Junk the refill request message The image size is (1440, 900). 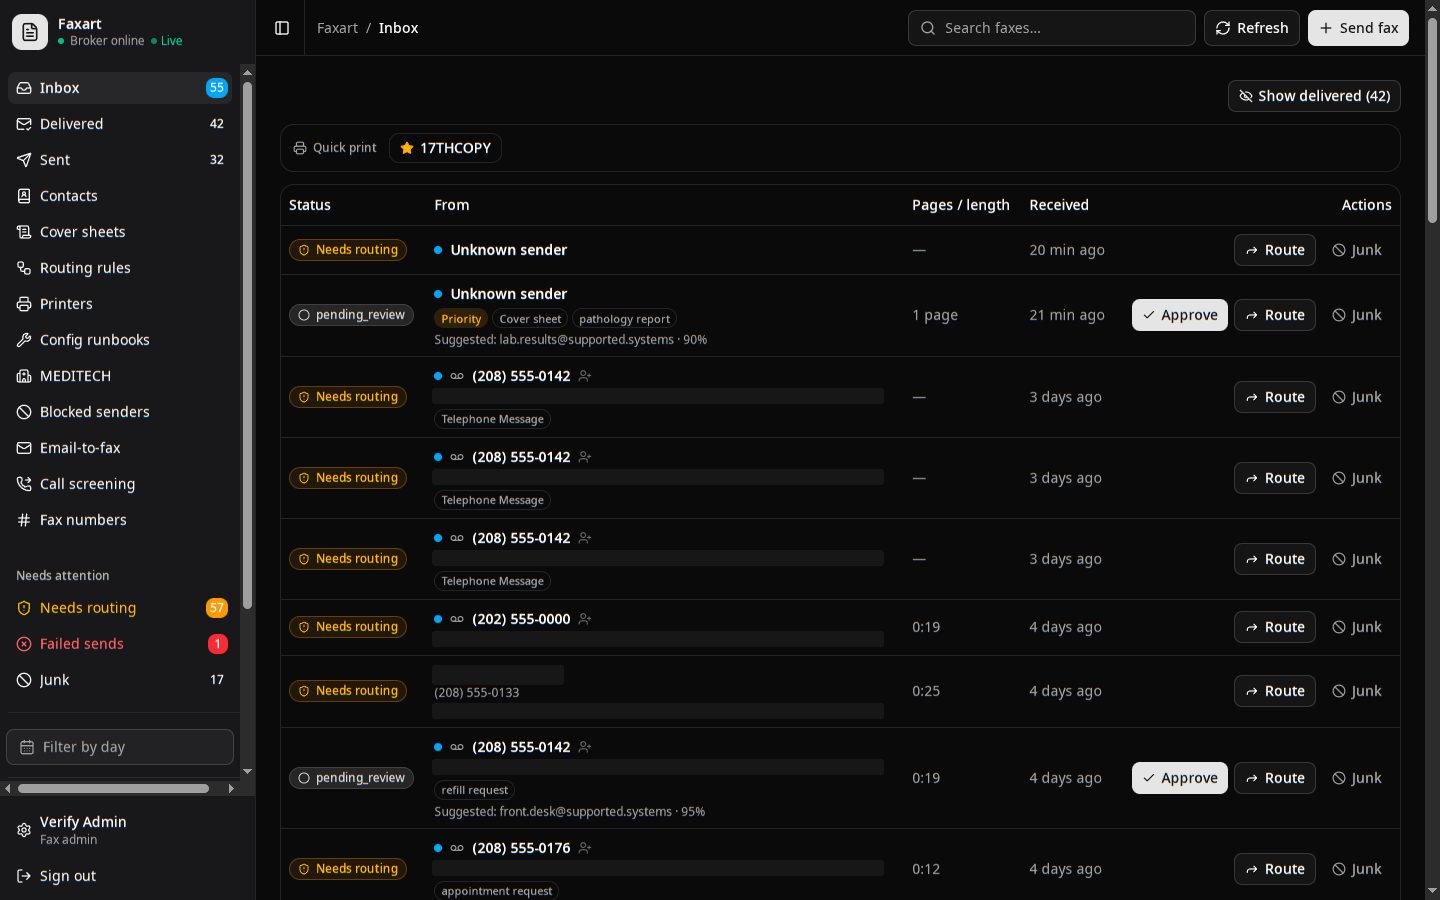point(1357,778)
